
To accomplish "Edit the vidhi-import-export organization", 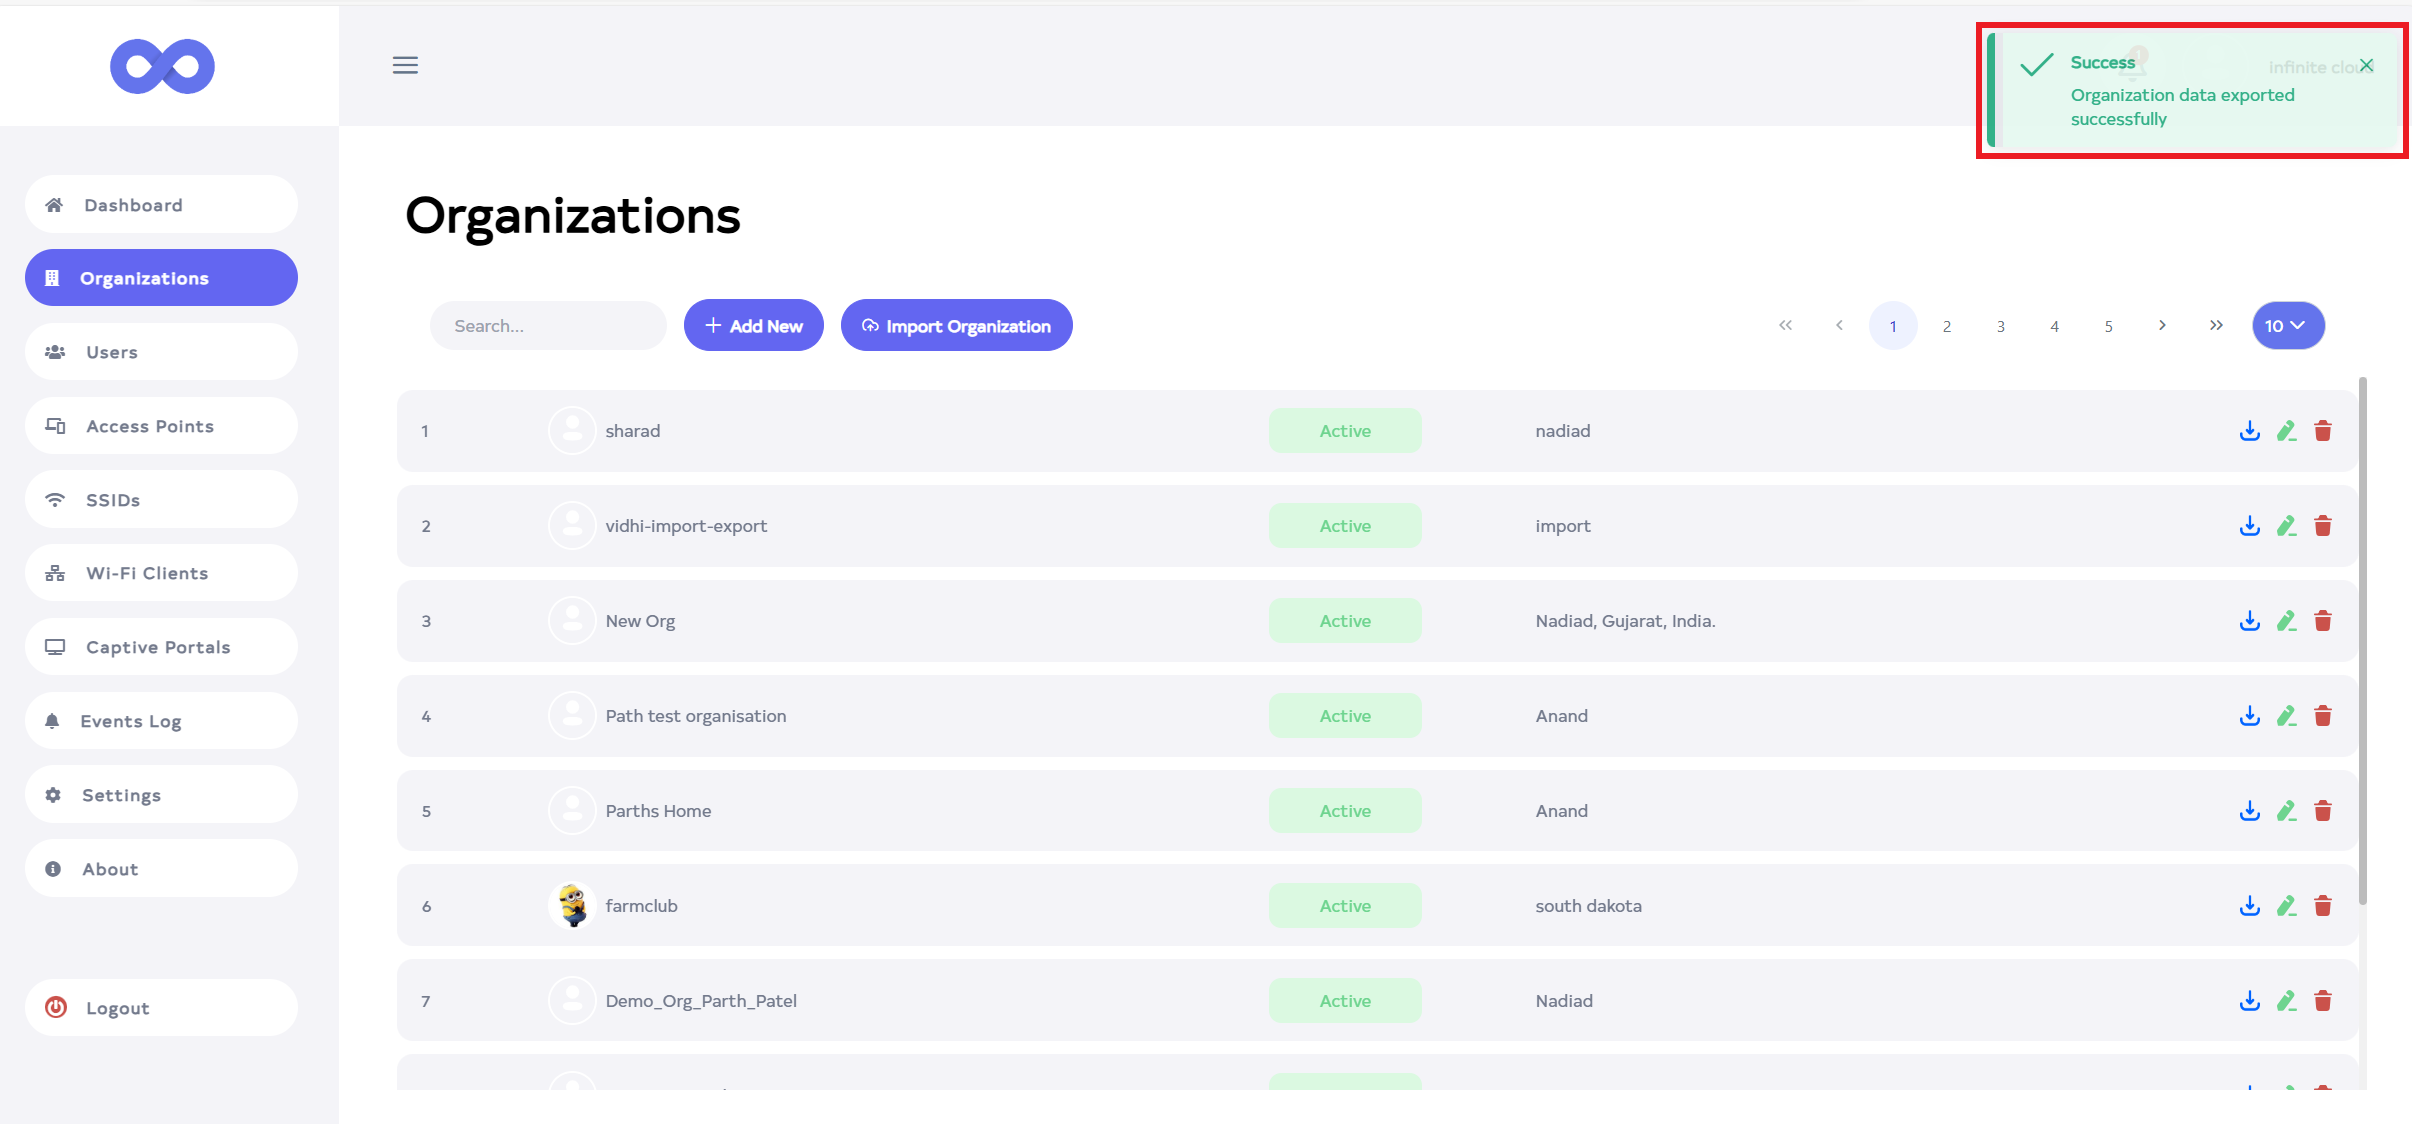I will pos(2286,526).
